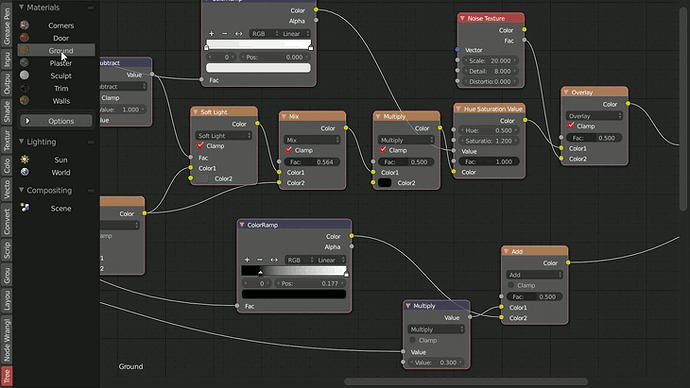Collapse the Lighting panel section

[21, 142]
